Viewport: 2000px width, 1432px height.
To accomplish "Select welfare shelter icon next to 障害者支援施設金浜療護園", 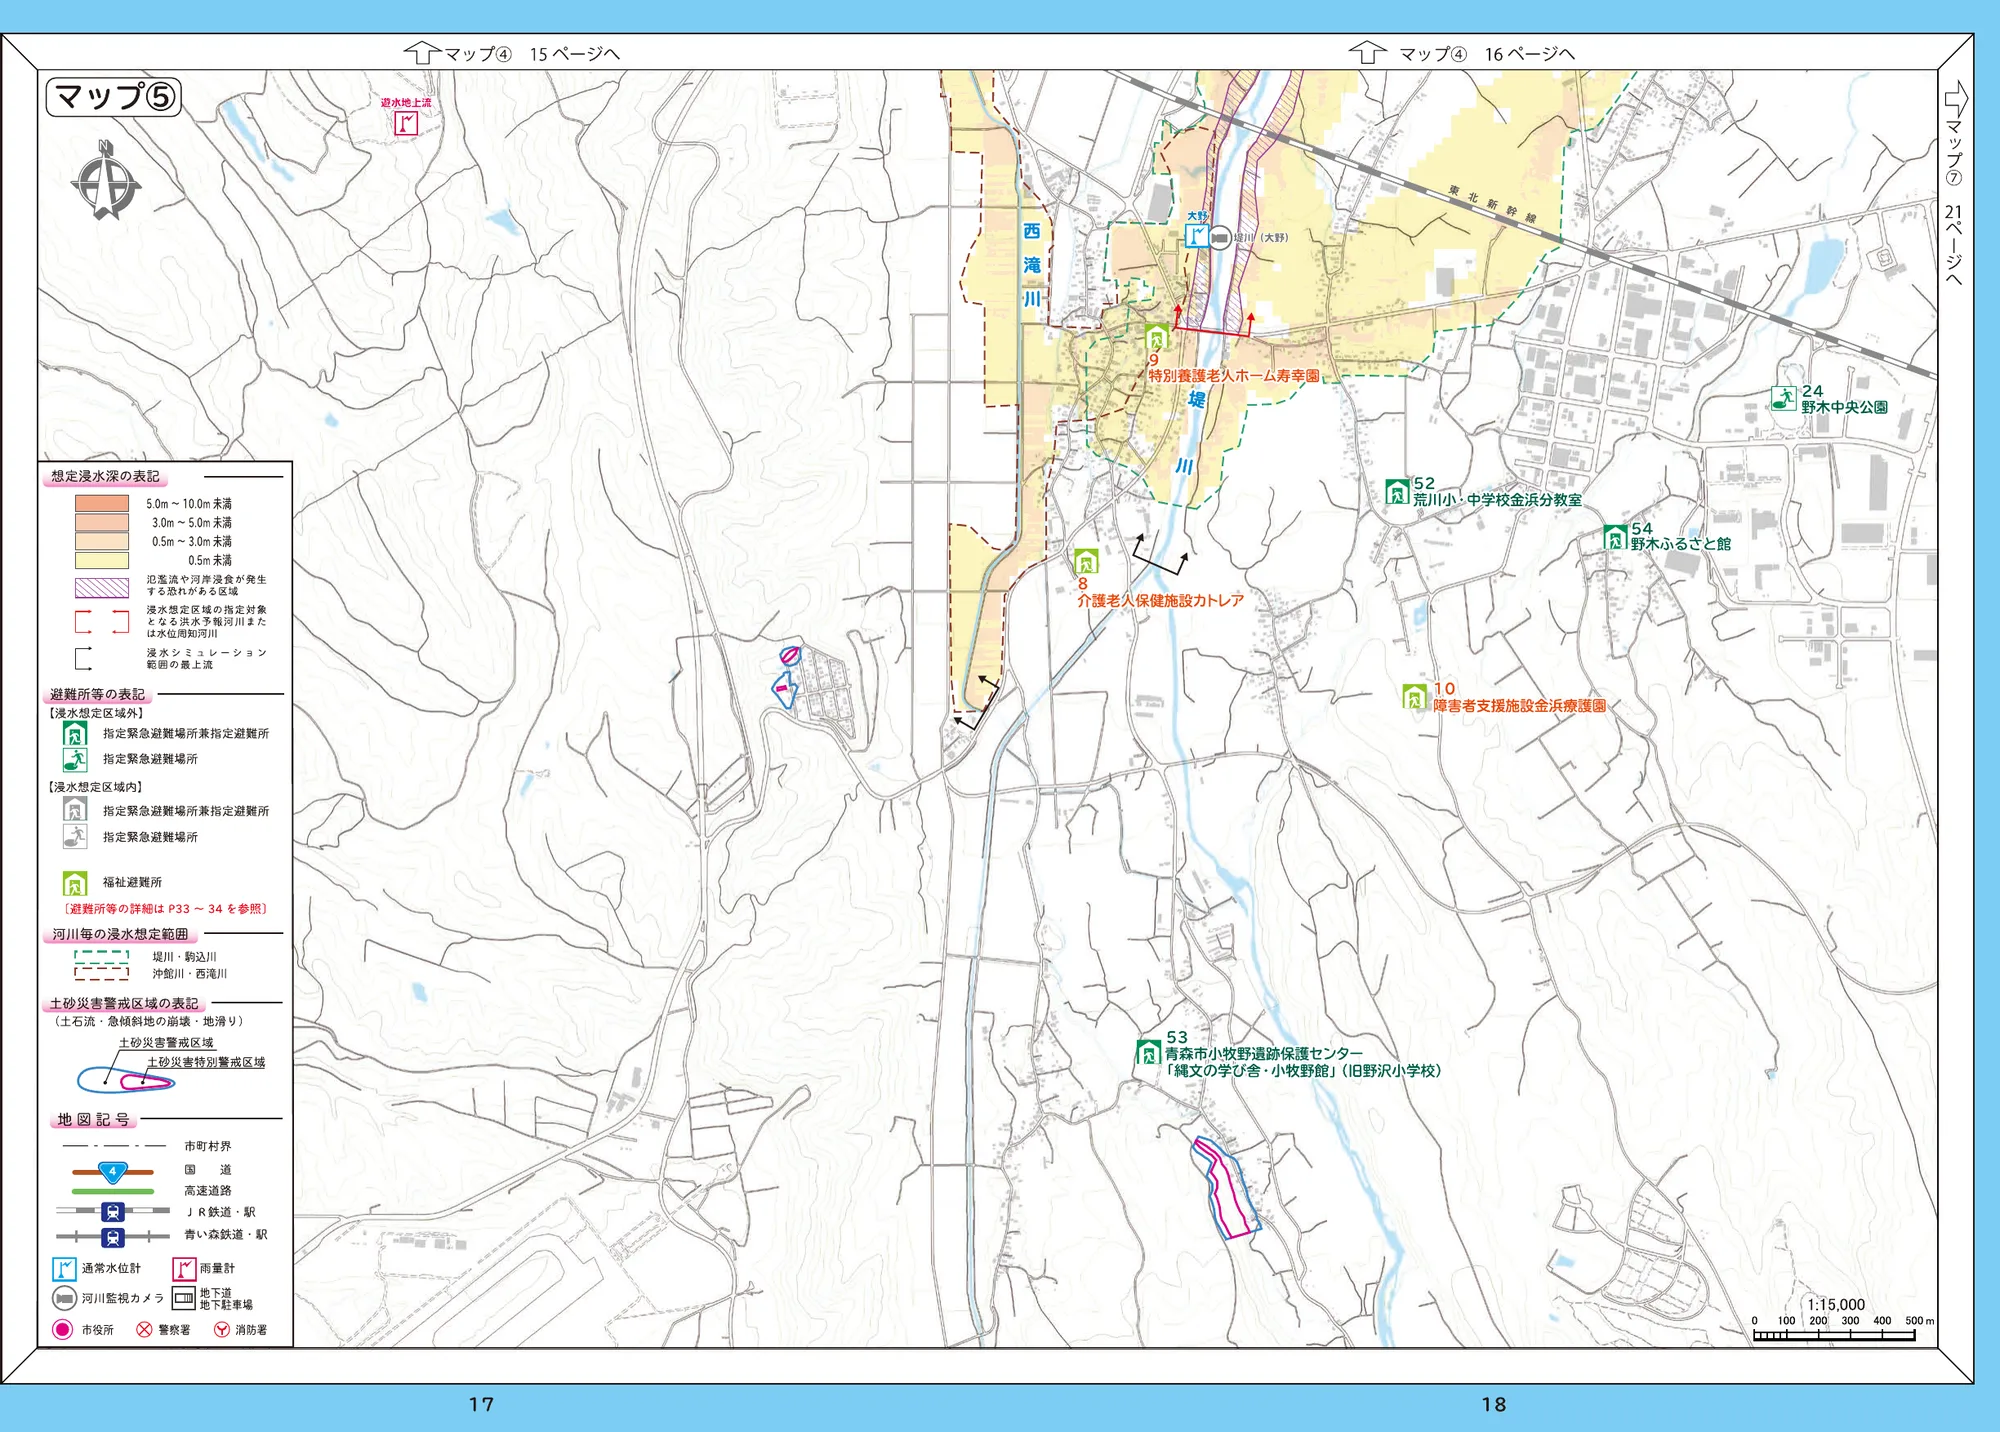I will (x=1414, y=697).
